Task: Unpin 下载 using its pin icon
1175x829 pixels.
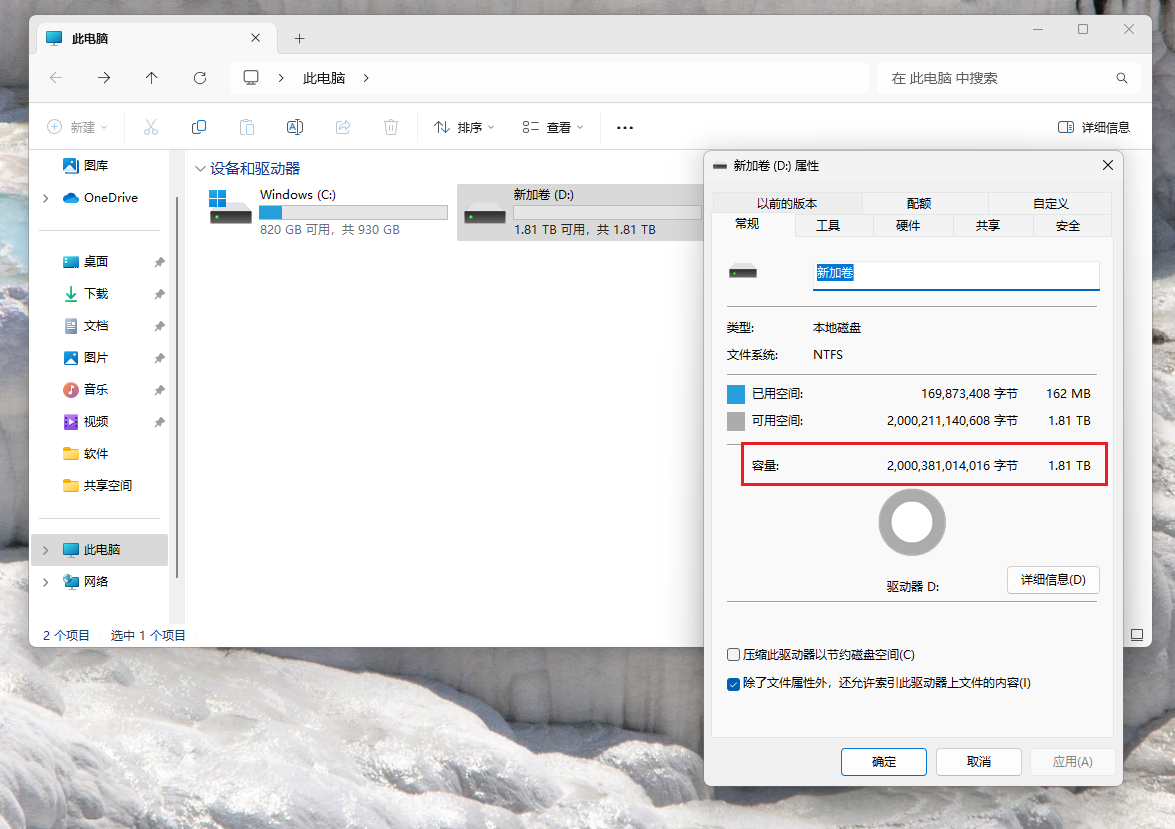Action: [x=159, y=294]
